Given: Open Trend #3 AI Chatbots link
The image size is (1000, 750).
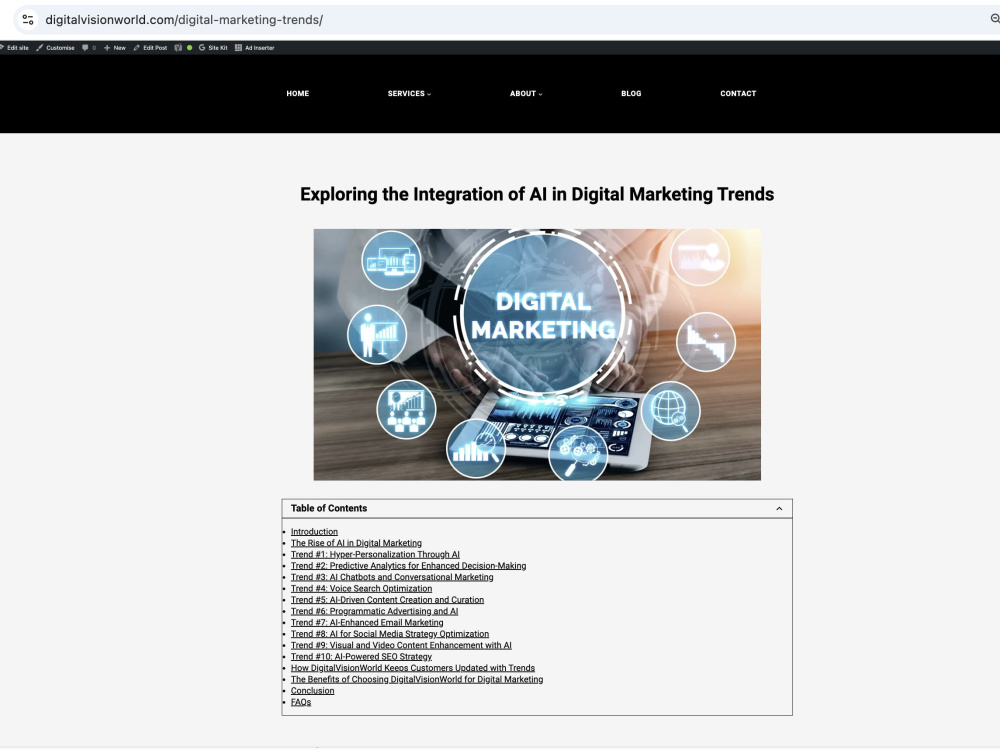Looking at the screenshot, I should click(392, 577).
